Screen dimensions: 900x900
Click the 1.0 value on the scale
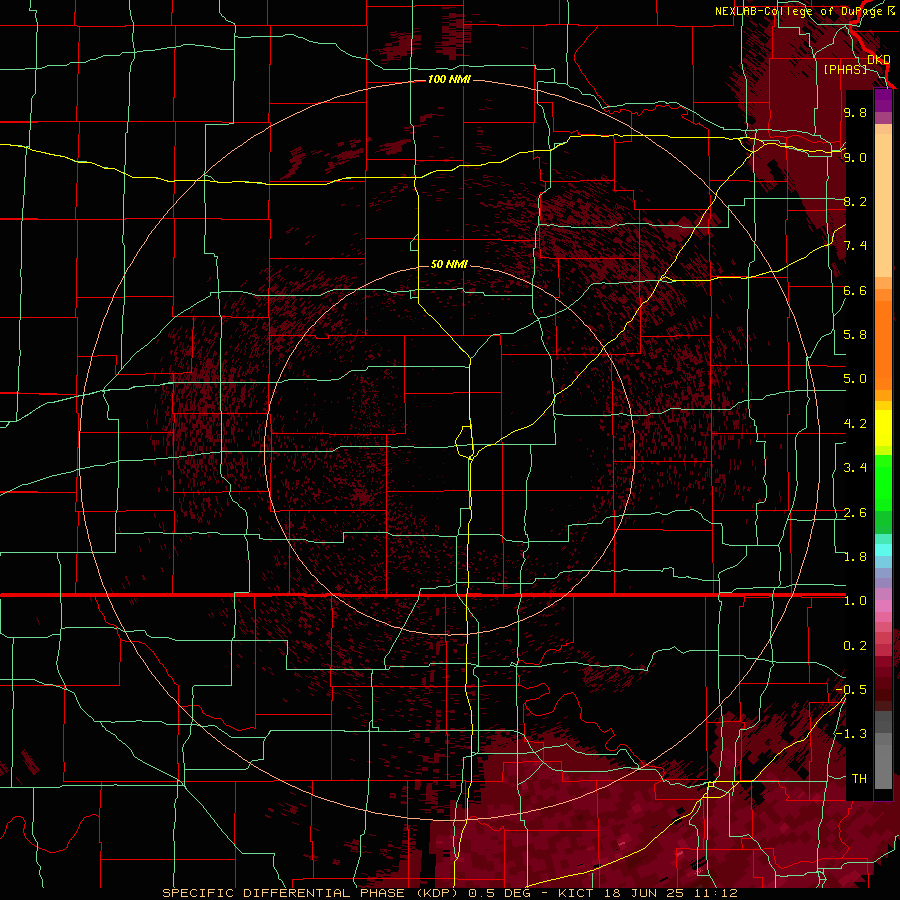[855, 601]
